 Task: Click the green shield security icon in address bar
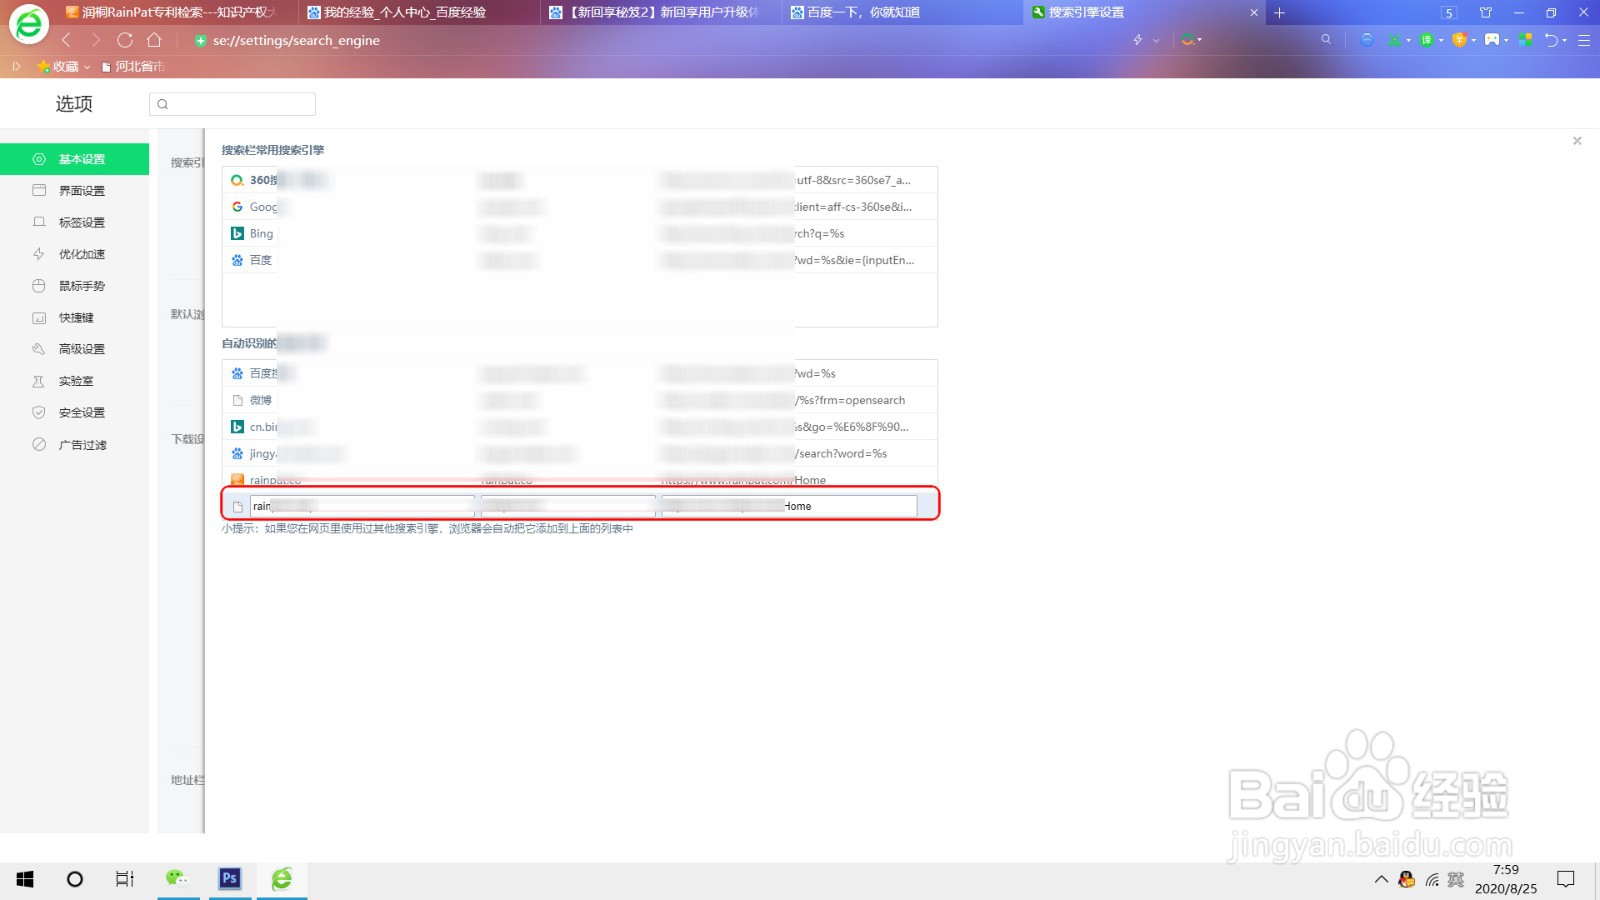point(200,41)
